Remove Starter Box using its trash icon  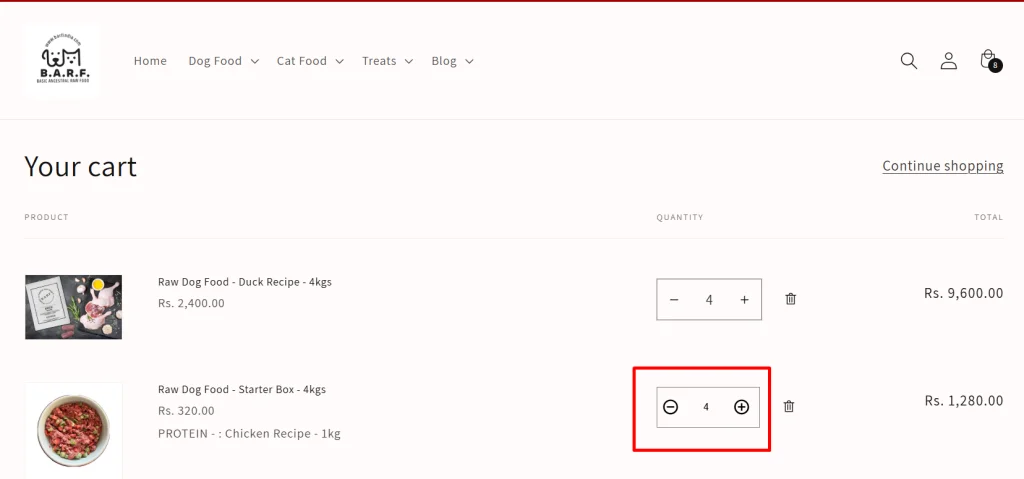[789, 406]
